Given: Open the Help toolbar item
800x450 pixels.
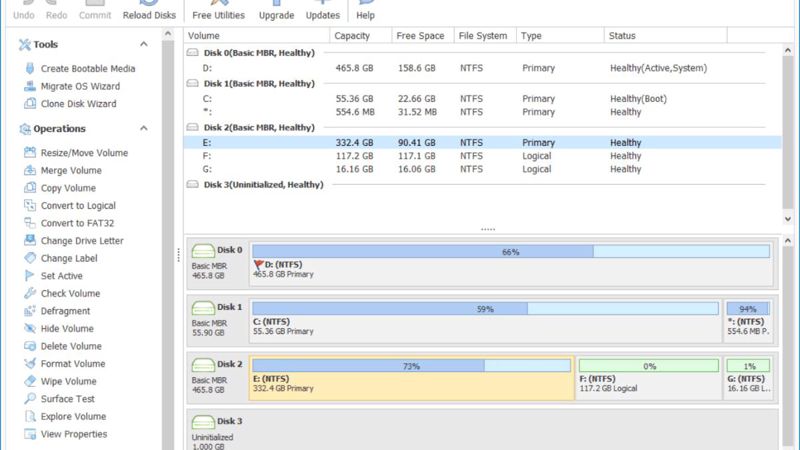Looking at the screenshot, I should [365, 10].
